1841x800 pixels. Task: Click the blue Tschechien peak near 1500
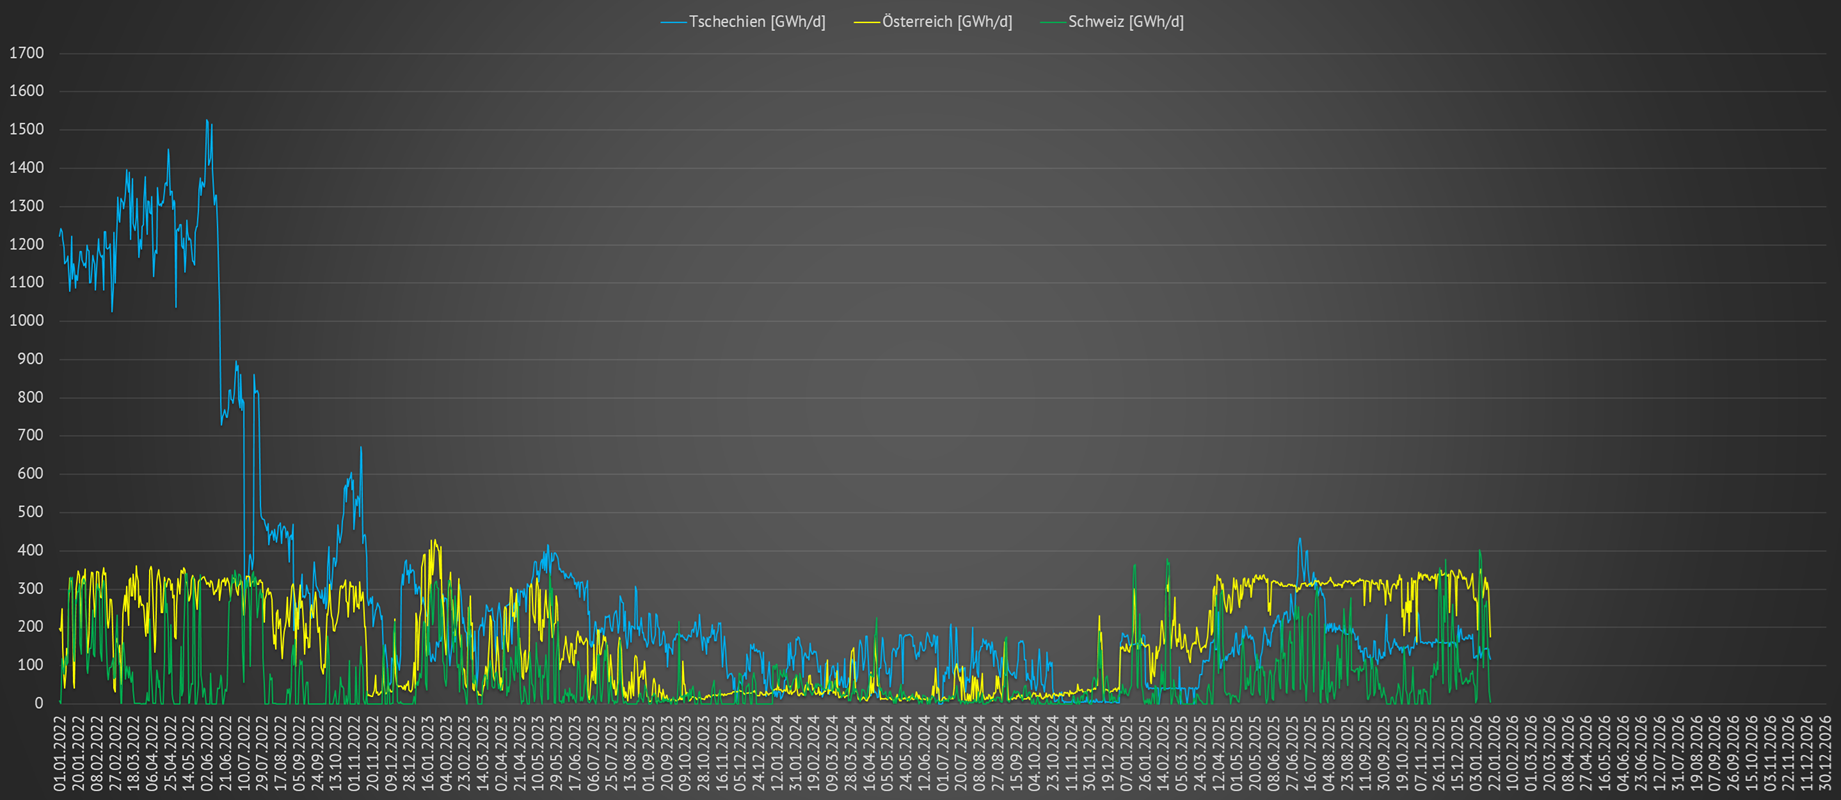[x=207, y=121]
